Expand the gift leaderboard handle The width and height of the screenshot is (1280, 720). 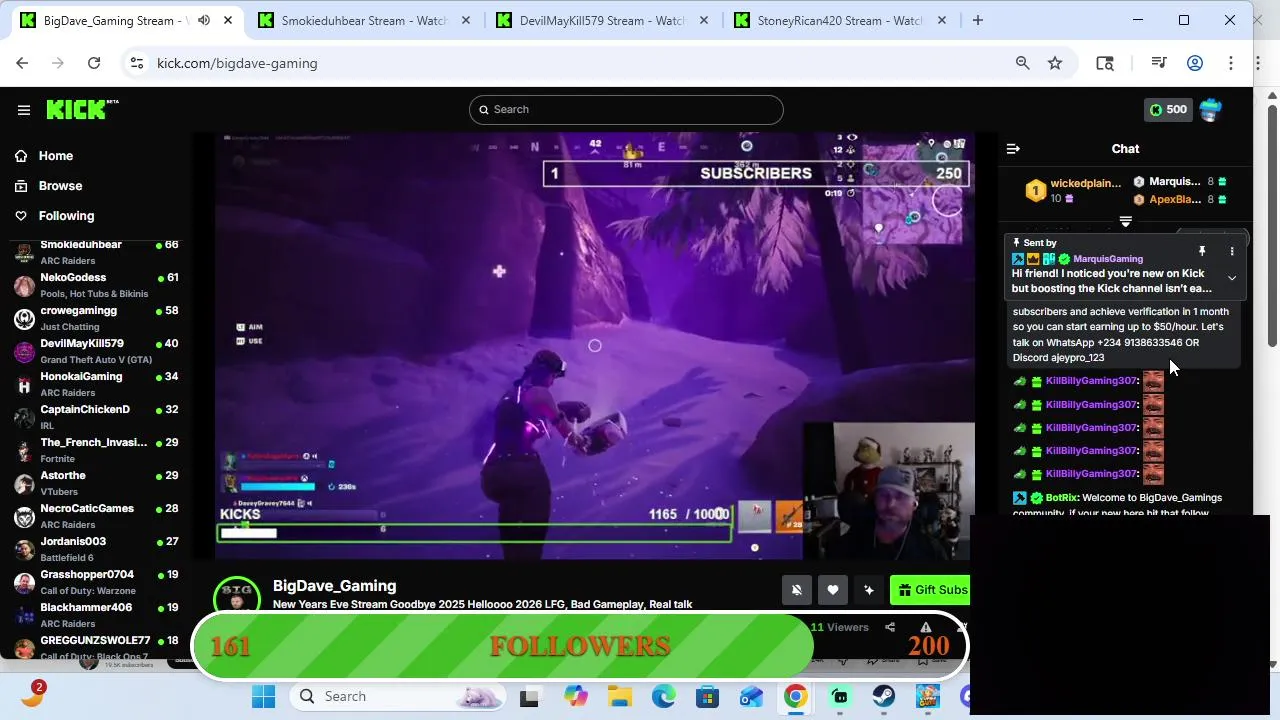(1125, 222)
